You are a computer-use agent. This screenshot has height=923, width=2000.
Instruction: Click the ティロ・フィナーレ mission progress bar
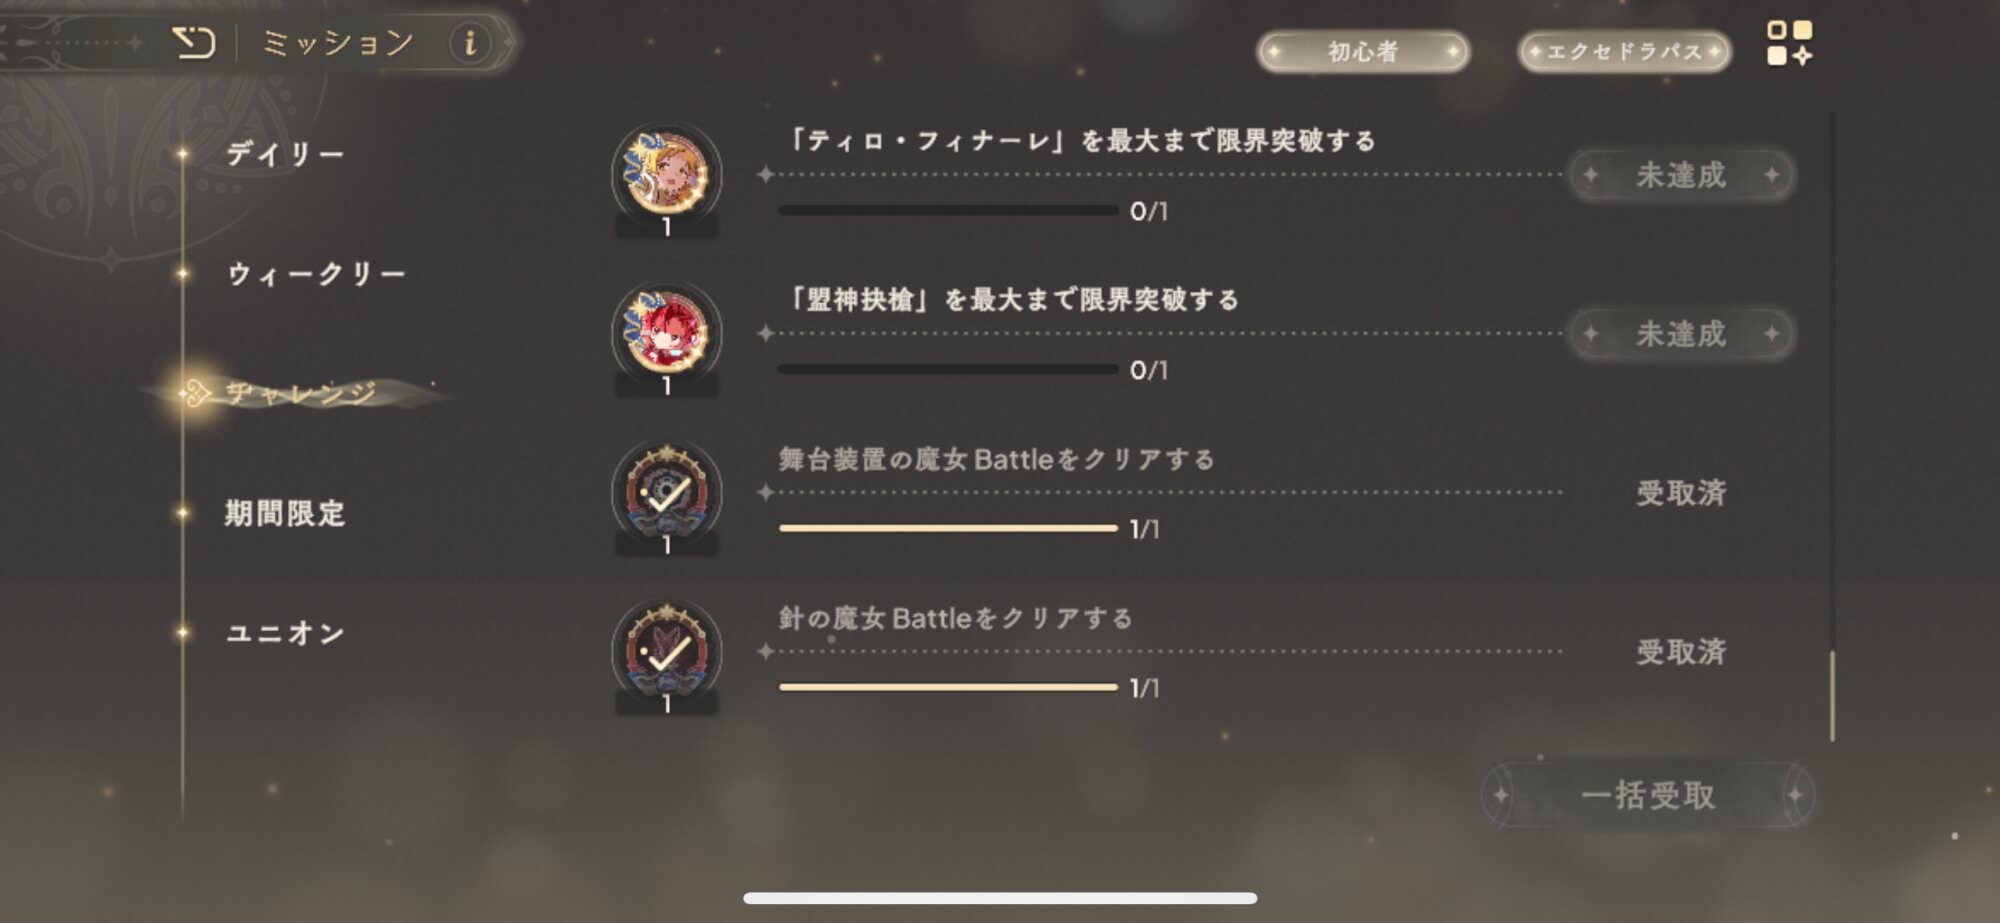tap(948, 210)
